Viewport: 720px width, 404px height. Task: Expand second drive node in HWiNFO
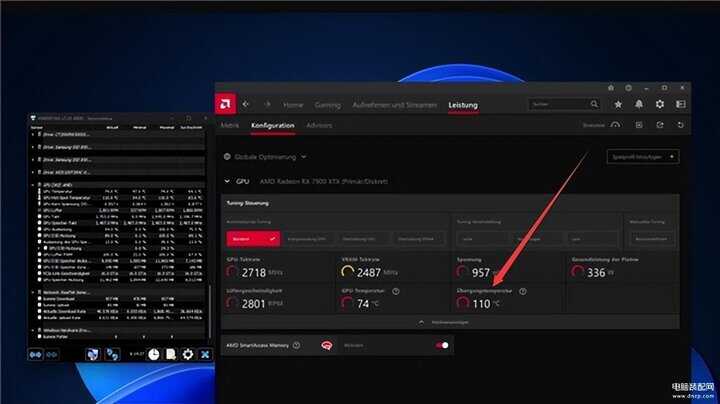[33, 147]
